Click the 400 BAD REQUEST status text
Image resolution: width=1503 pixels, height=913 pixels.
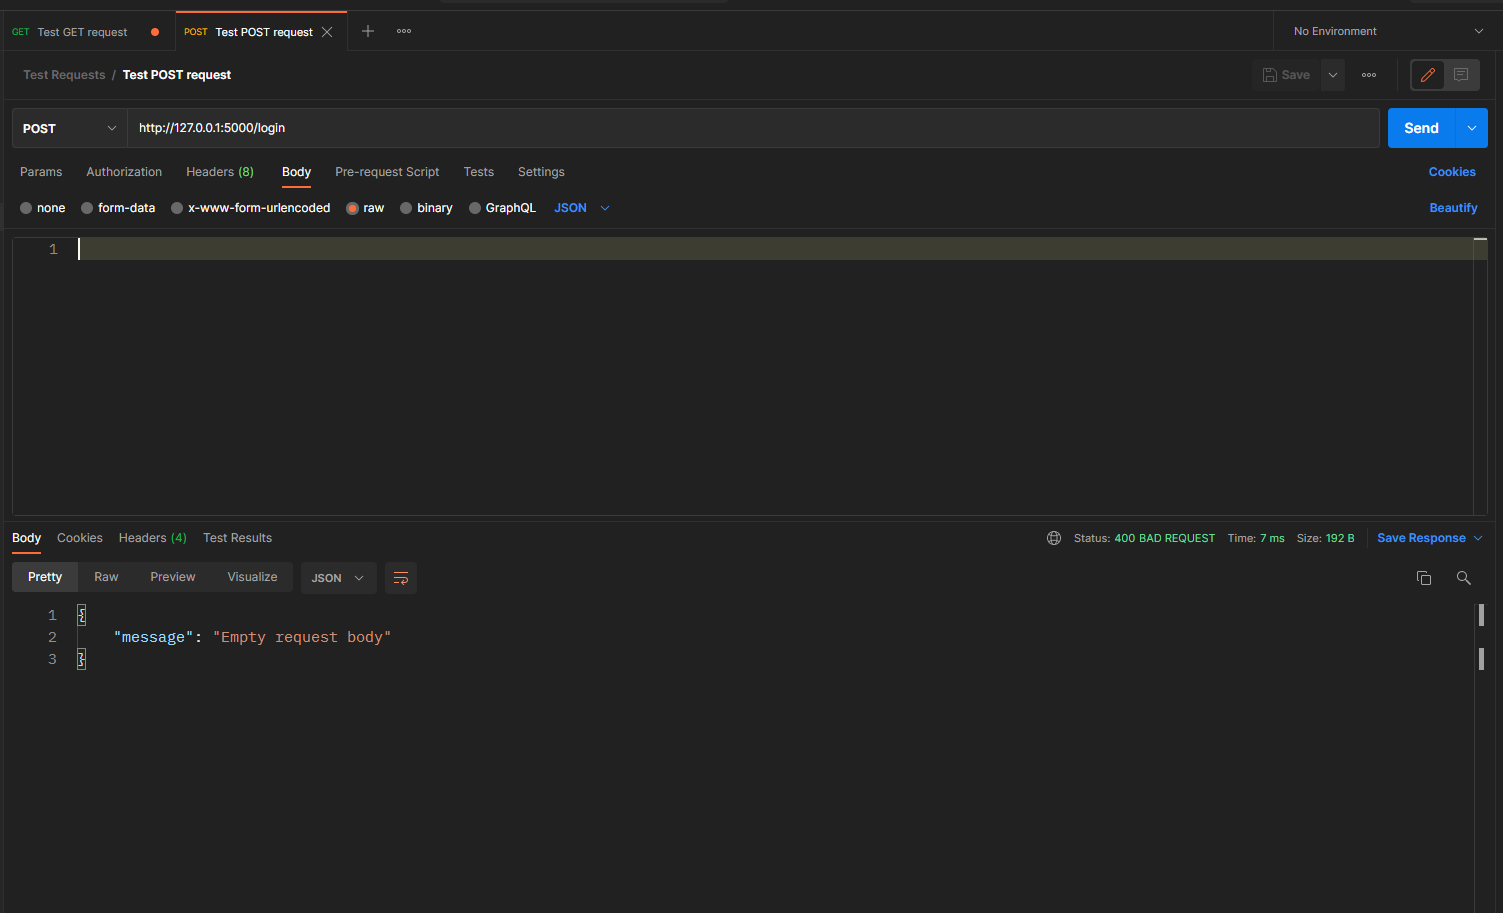[1164, 538]
